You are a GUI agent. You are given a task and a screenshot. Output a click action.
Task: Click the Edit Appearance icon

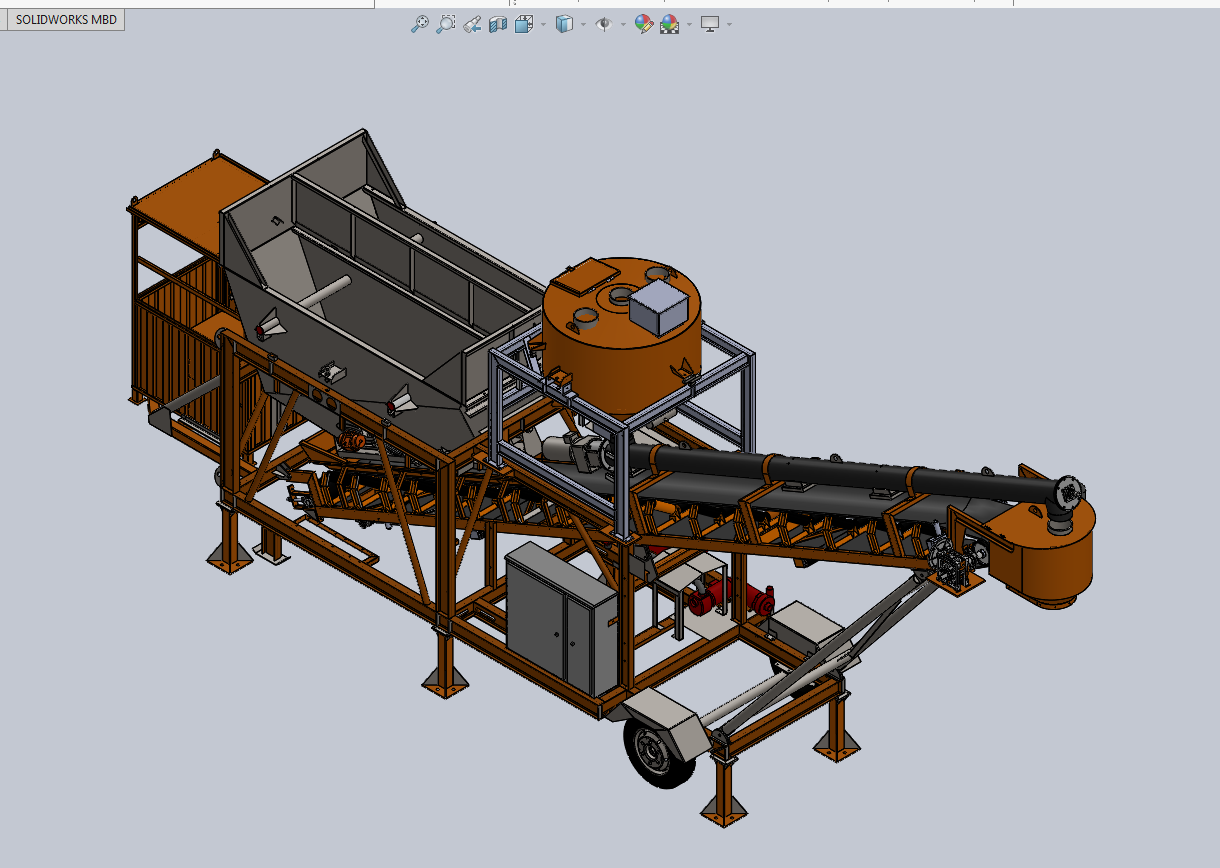[644, 24]
